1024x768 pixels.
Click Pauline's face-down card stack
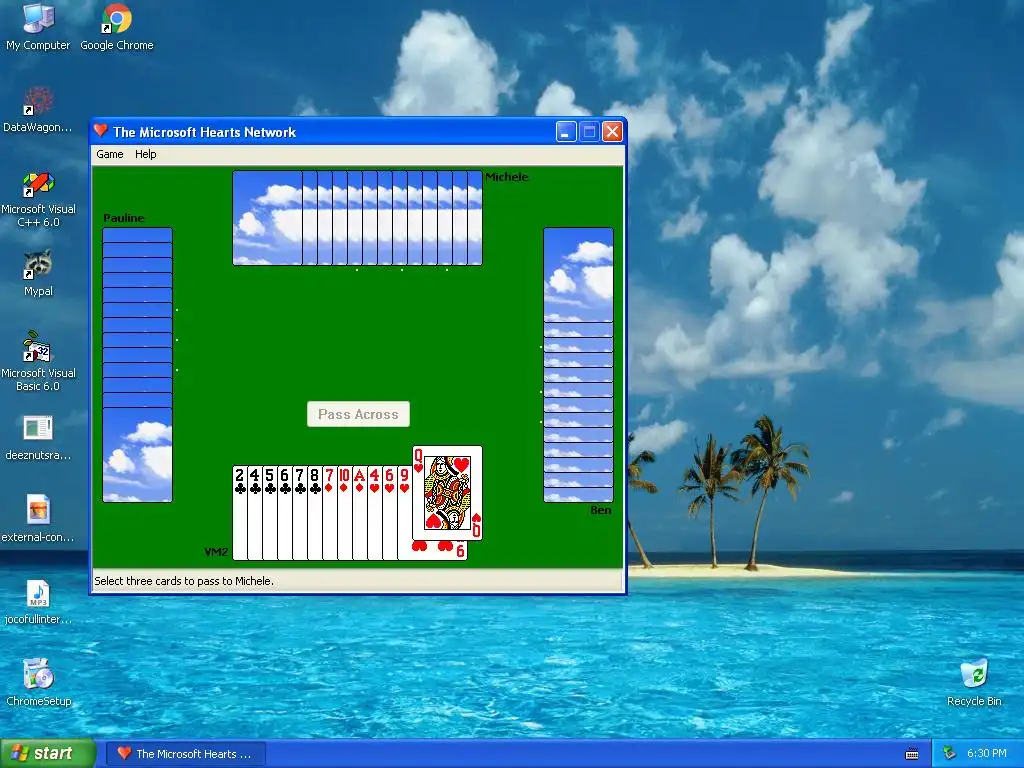tap(137, 364)
